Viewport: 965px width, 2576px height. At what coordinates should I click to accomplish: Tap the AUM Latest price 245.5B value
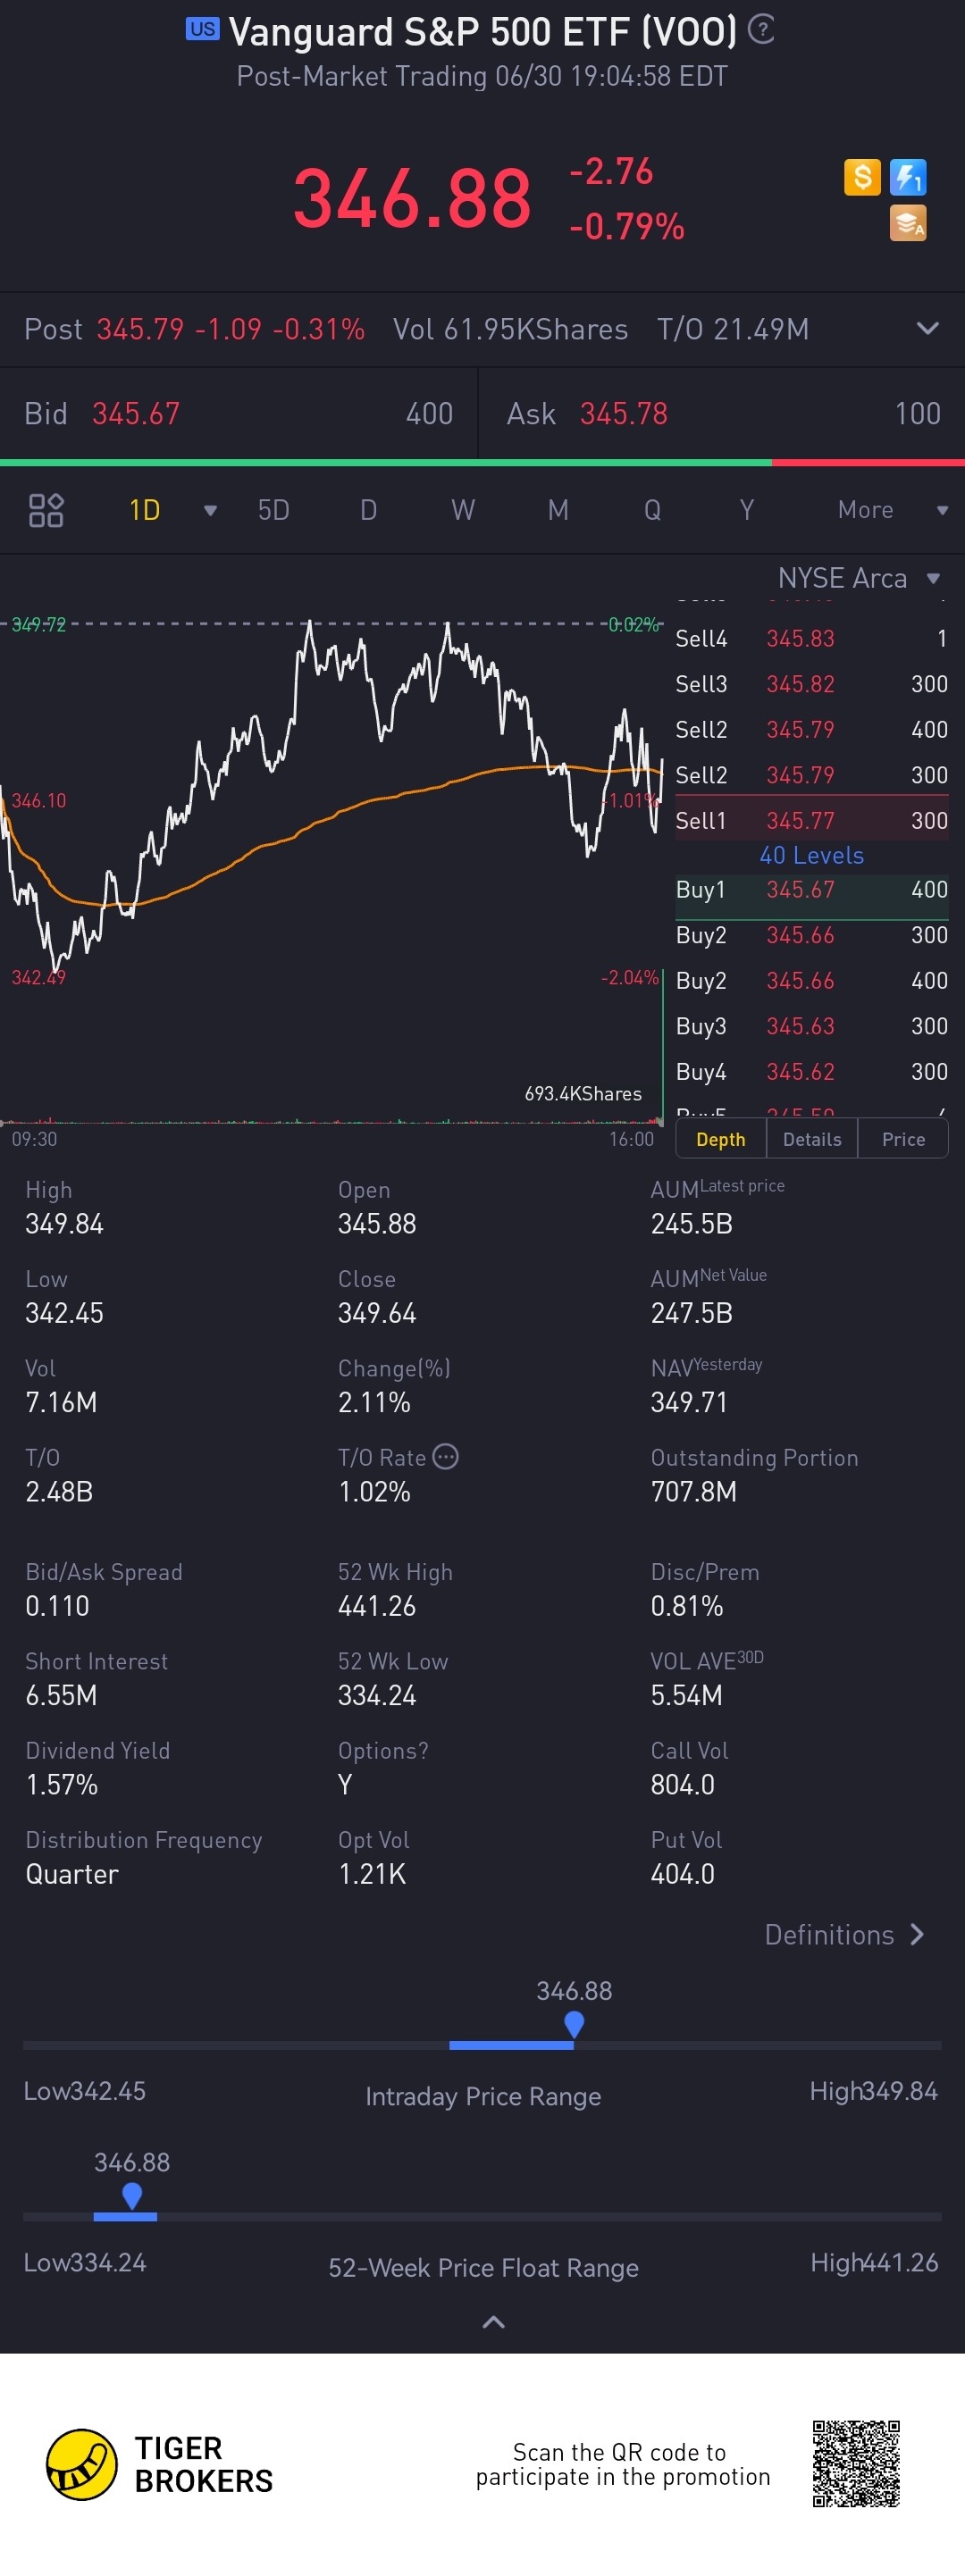[x=692, y=1223]
